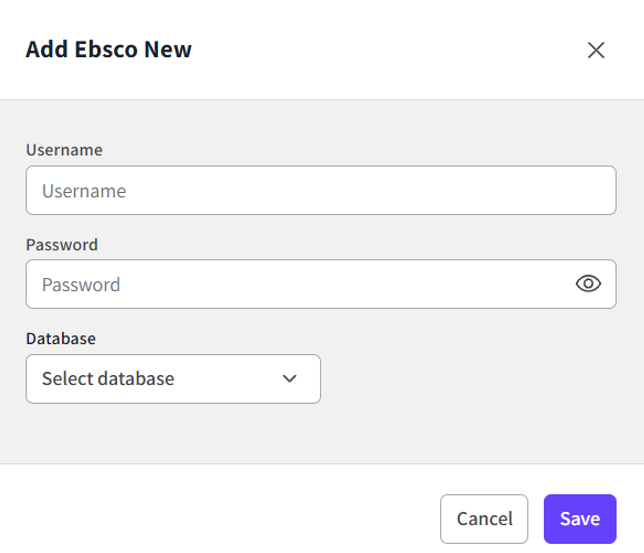Toggle password visibility with the eye icon
Viewport: 644px width, 553px height.
pyautogui.click(x=588, y=284)
